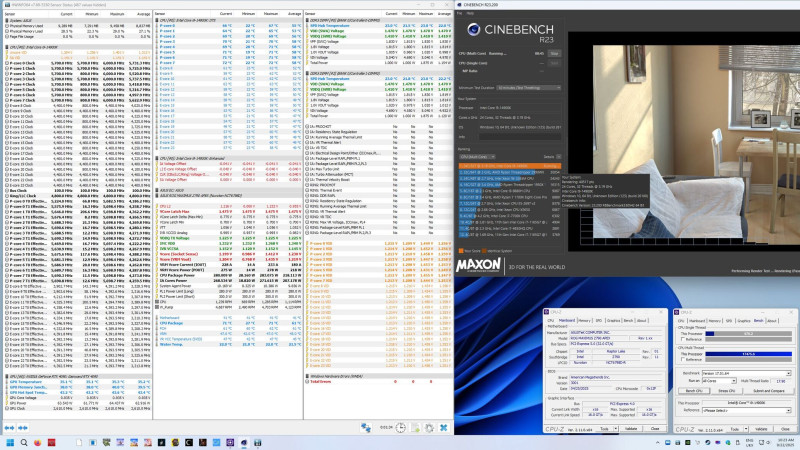Image resolution: width=800 pixels, height=450 pixels.
Task: Click the HWiNFO expand-right arrows icon
Action: 22,428
